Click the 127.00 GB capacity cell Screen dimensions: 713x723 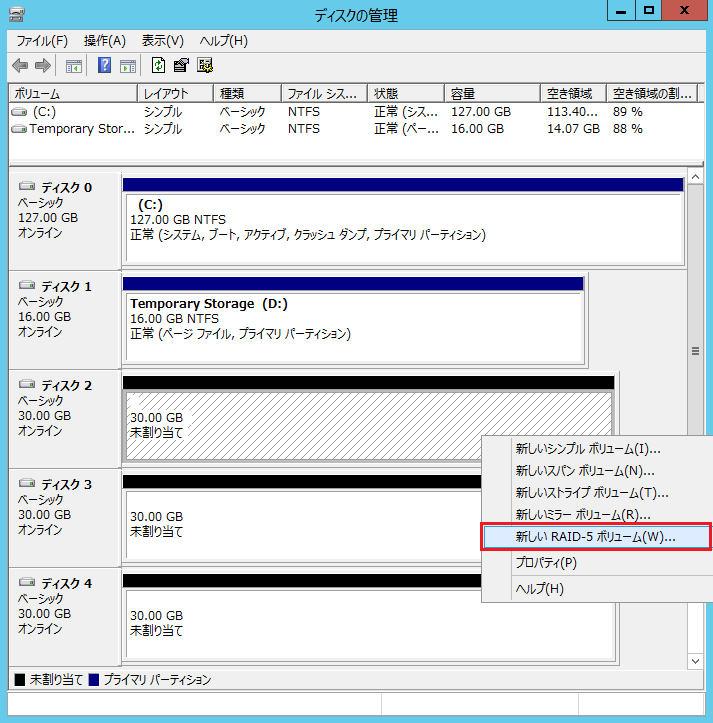tap(481, 112)
